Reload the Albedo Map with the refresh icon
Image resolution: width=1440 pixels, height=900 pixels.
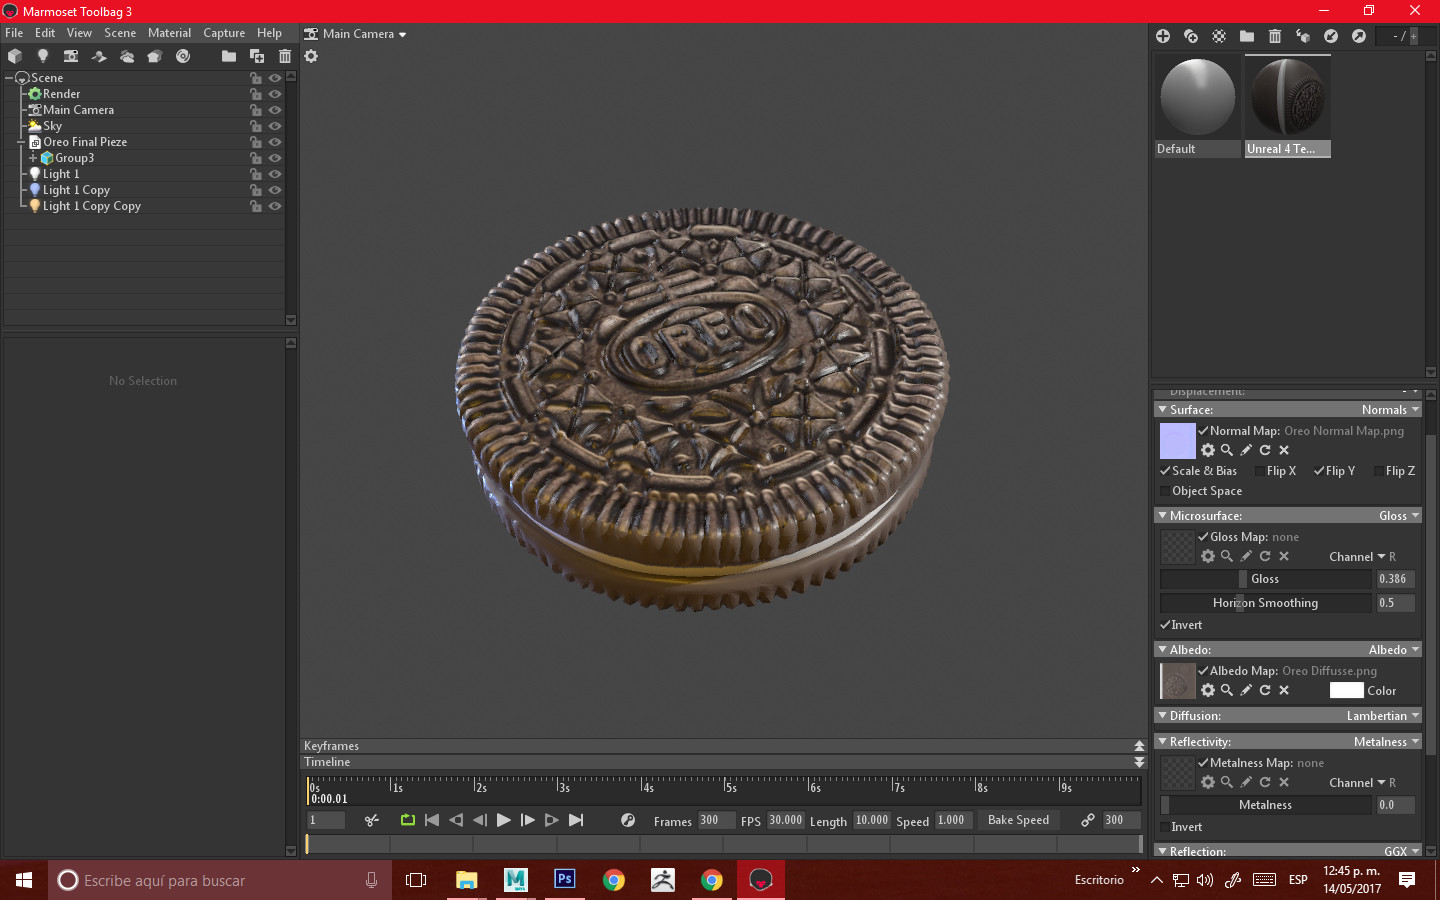pyautogui.click(x=1265, y=690)
